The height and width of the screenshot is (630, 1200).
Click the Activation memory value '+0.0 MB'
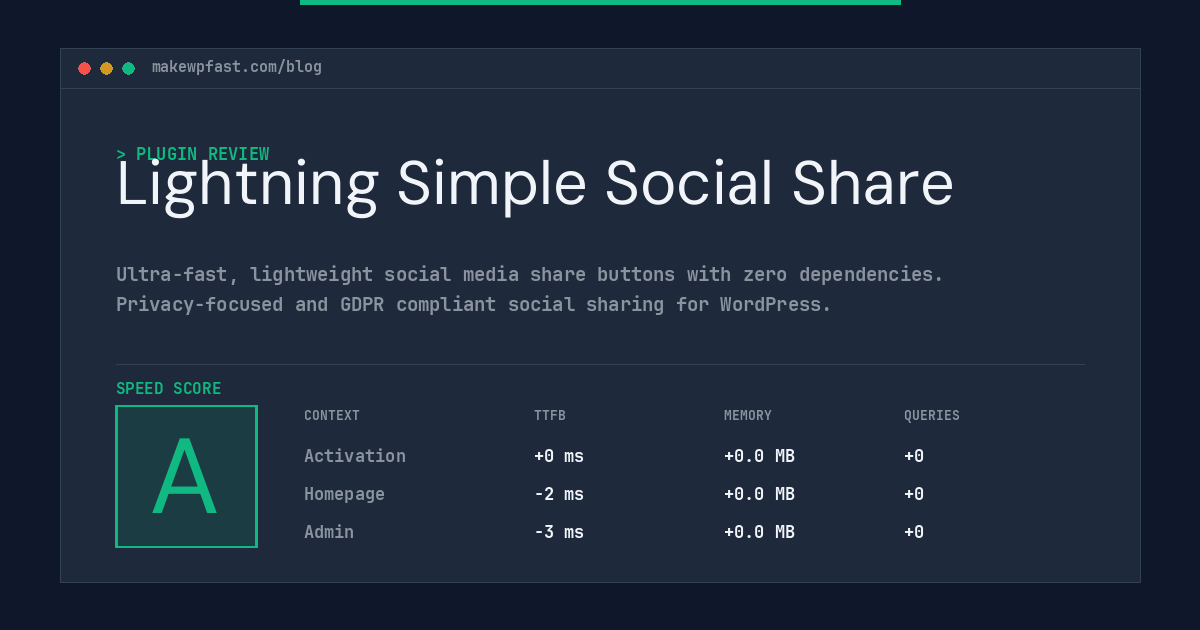pyautogui.click(x=759, y=456)
